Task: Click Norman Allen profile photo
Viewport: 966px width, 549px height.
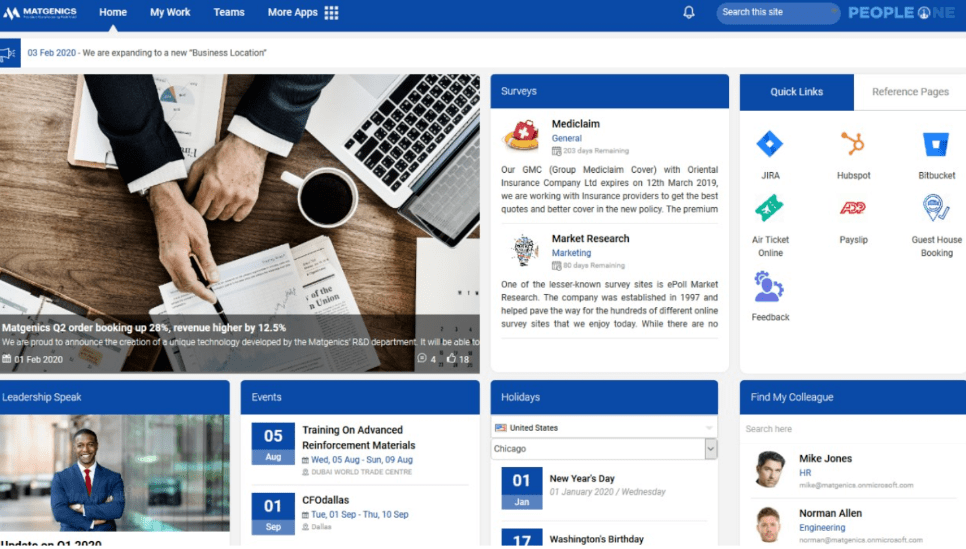Action: (x=769, y=524)
